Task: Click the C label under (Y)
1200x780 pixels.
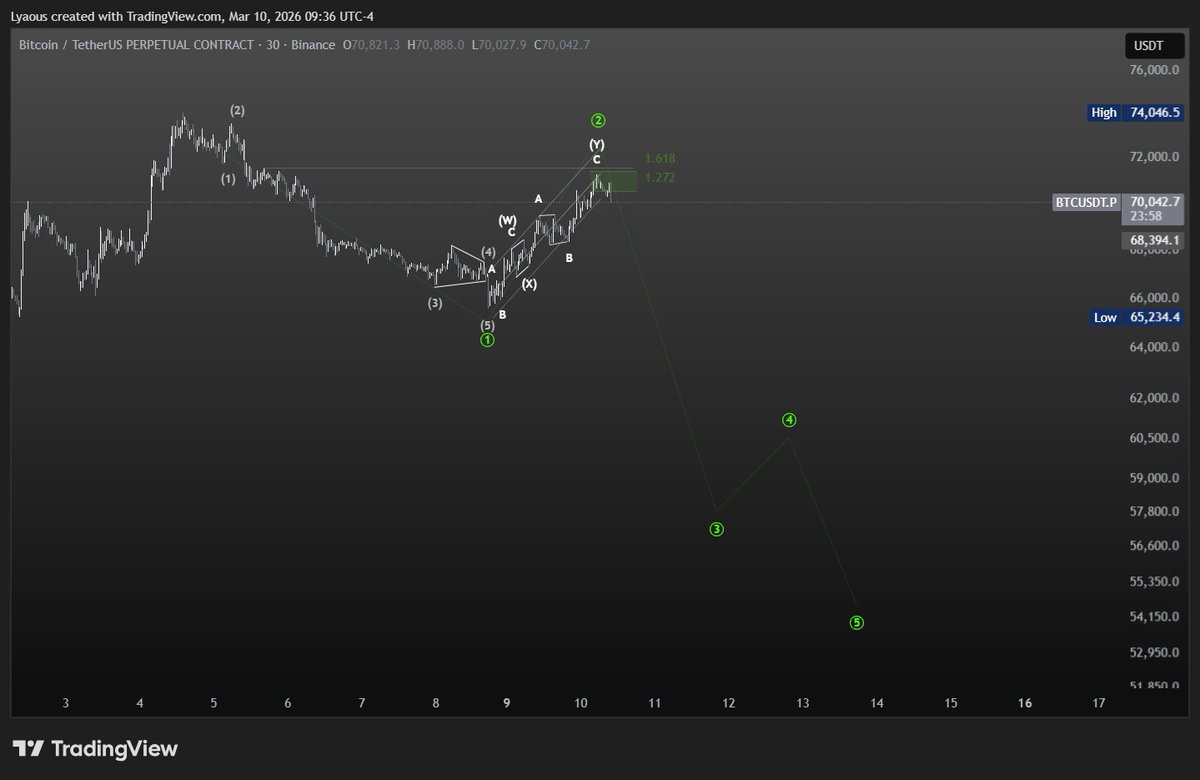Action: pos(596,160)
